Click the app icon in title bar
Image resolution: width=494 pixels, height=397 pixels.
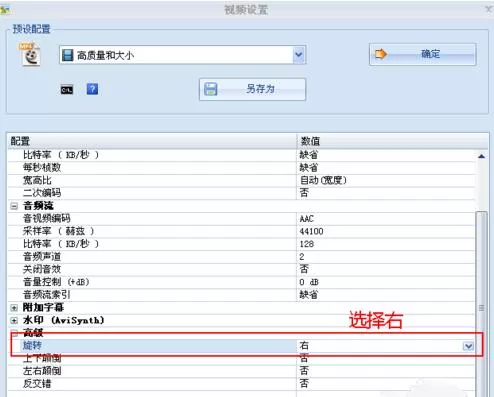point(5,10)
